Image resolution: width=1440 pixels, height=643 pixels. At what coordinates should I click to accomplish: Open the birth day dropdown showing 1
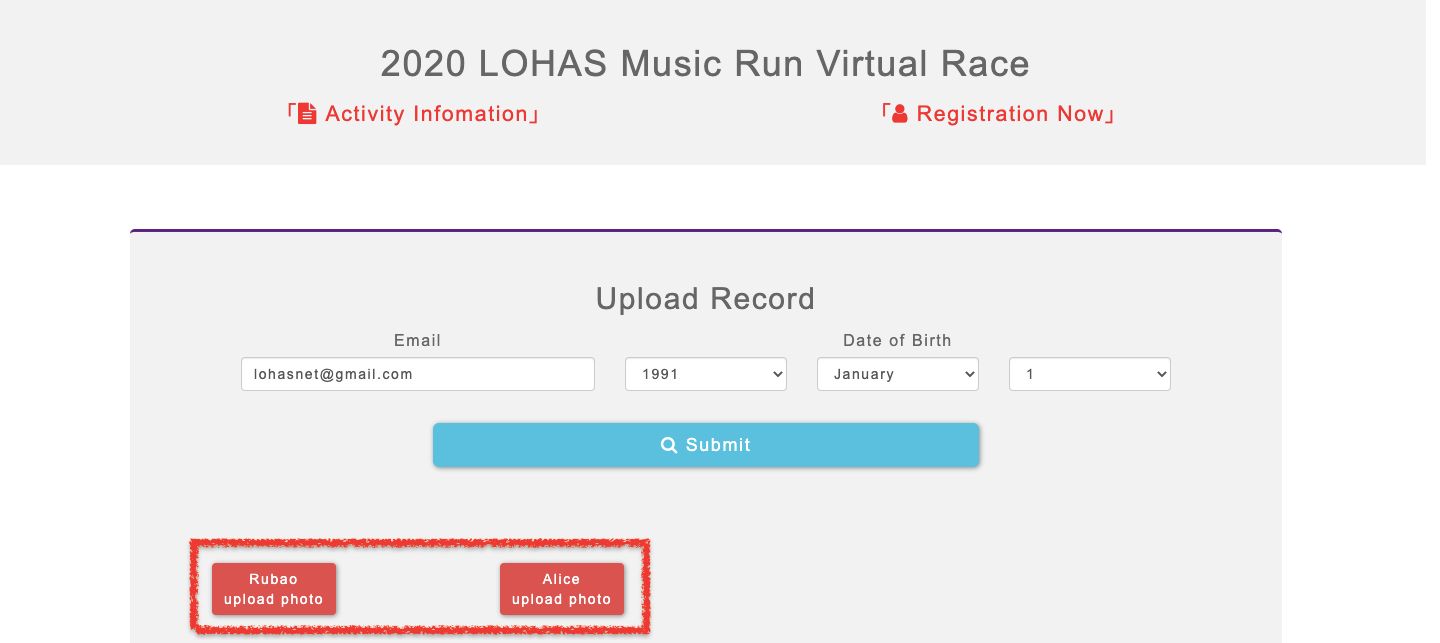[x=1090, y=374]
